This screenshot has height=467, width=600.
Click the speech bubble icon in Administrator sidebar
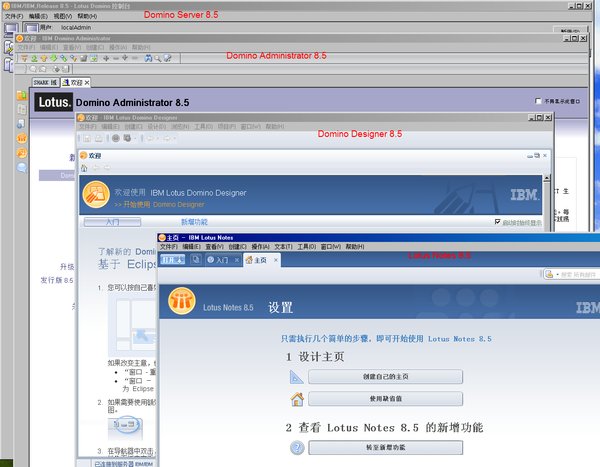[22, 167]
